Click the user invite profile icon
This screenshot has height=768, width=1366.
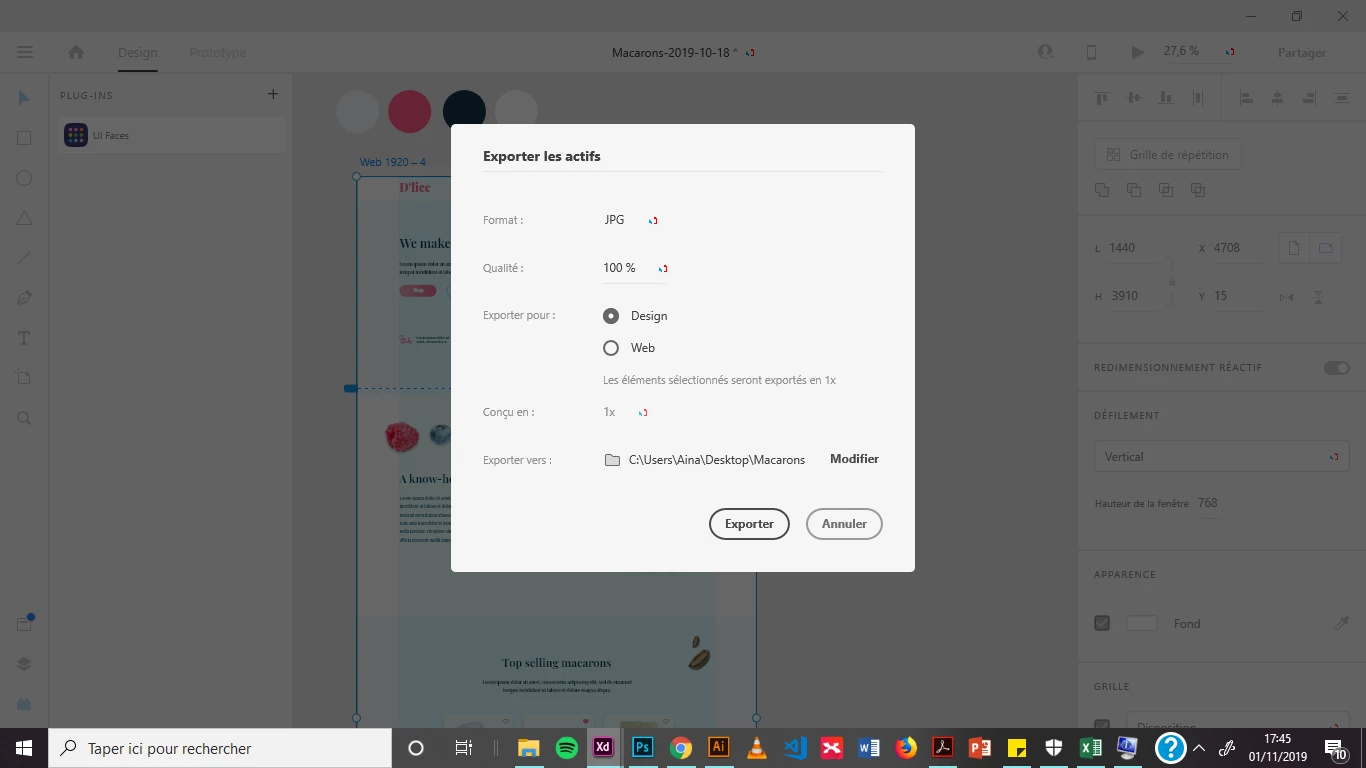1046,52
